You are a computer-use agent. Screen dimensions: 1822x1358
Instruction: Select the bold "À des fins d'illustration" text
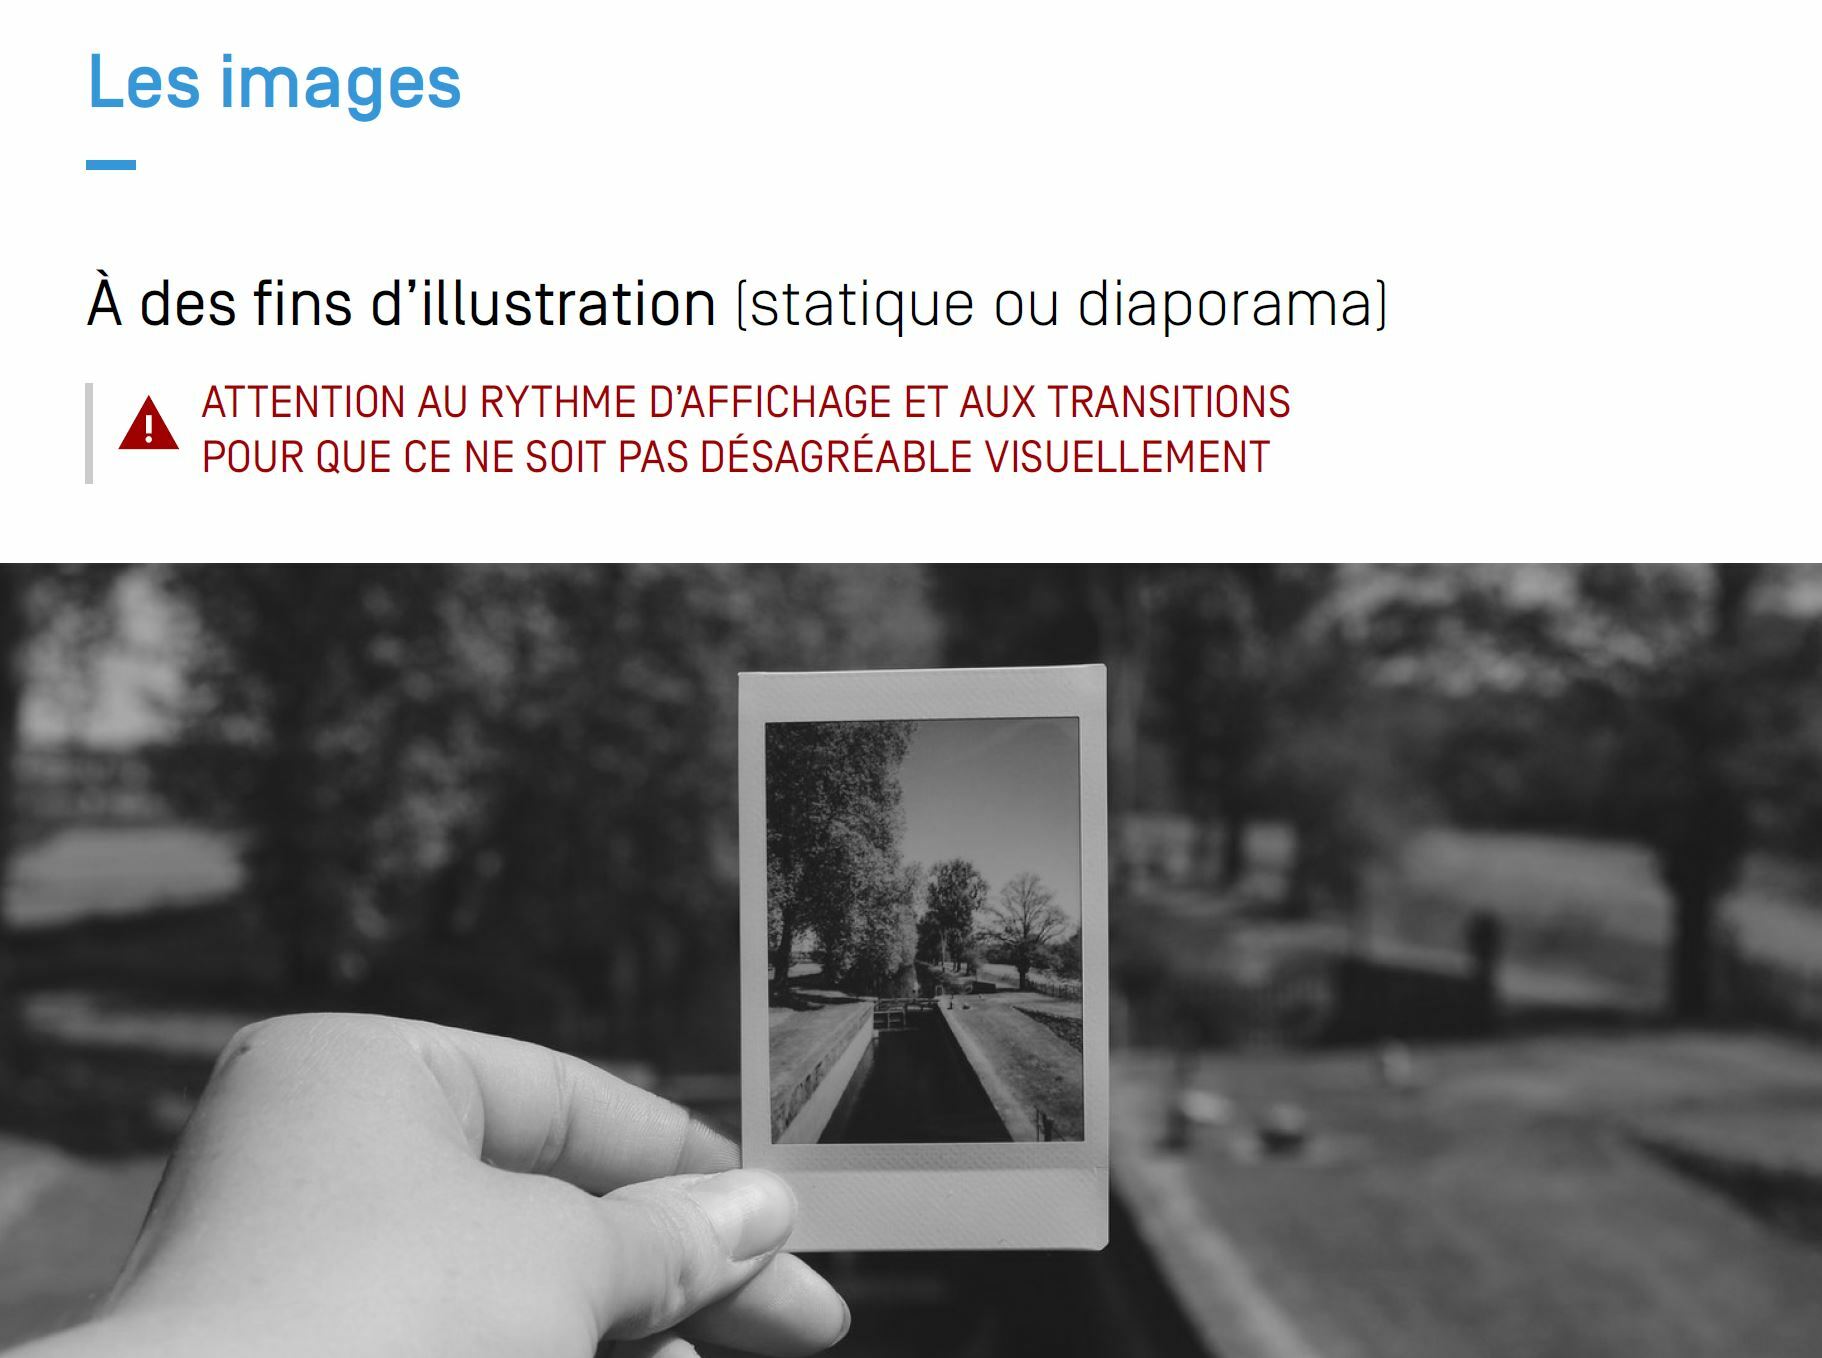pyautogui.click(x=401, y=303)
